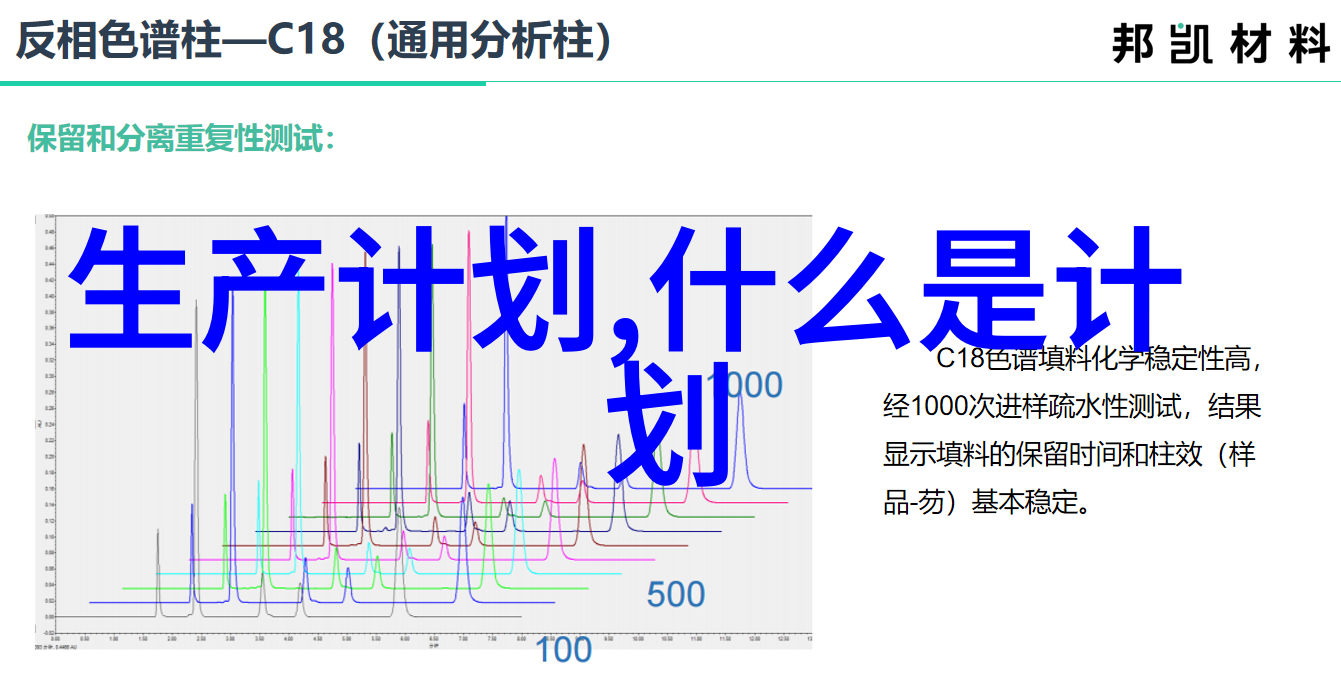This screenshot has width=1341, height=681.
Task: Select the slide title 反相色谱柱—C18
Action: 180,41
